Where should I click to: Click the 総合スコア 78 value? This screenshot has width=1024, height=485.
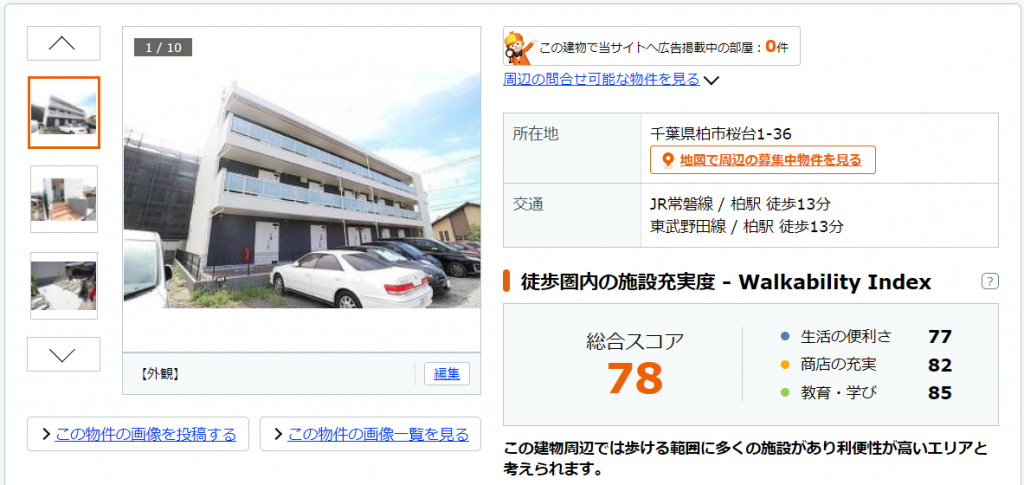(x=635, y=378)
